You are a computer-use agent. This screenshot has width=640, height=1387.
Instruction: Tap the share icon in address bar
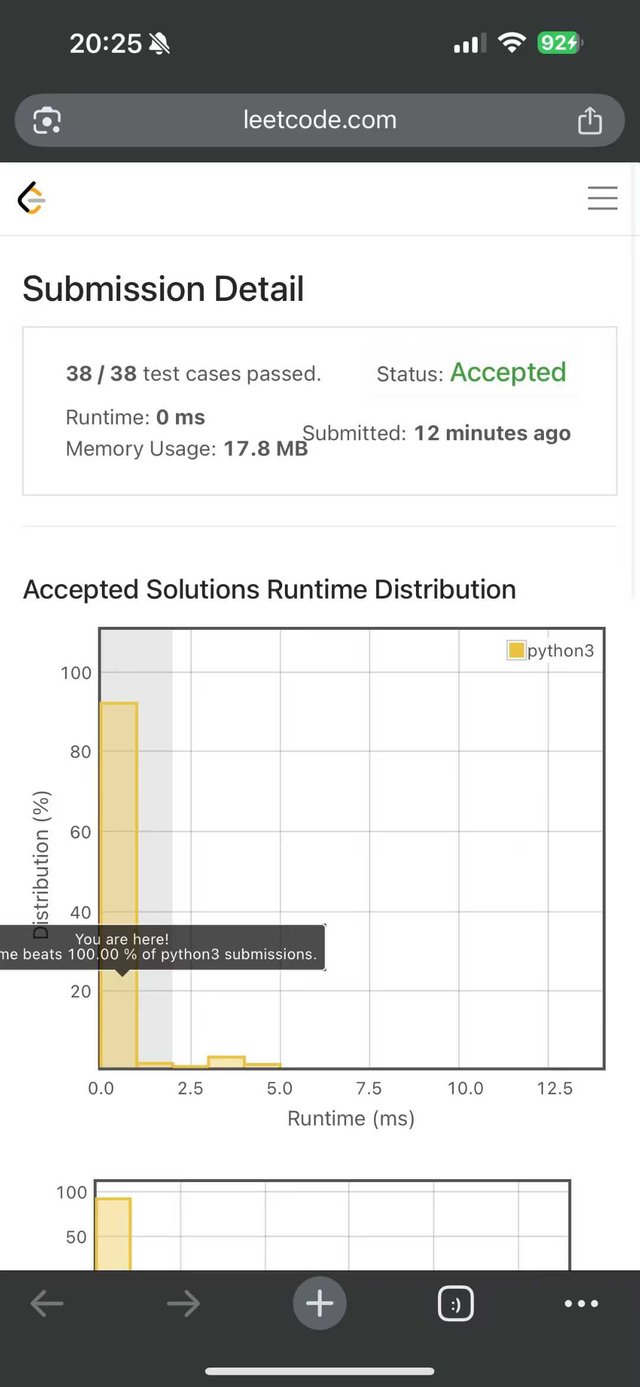tap(590, 120)
